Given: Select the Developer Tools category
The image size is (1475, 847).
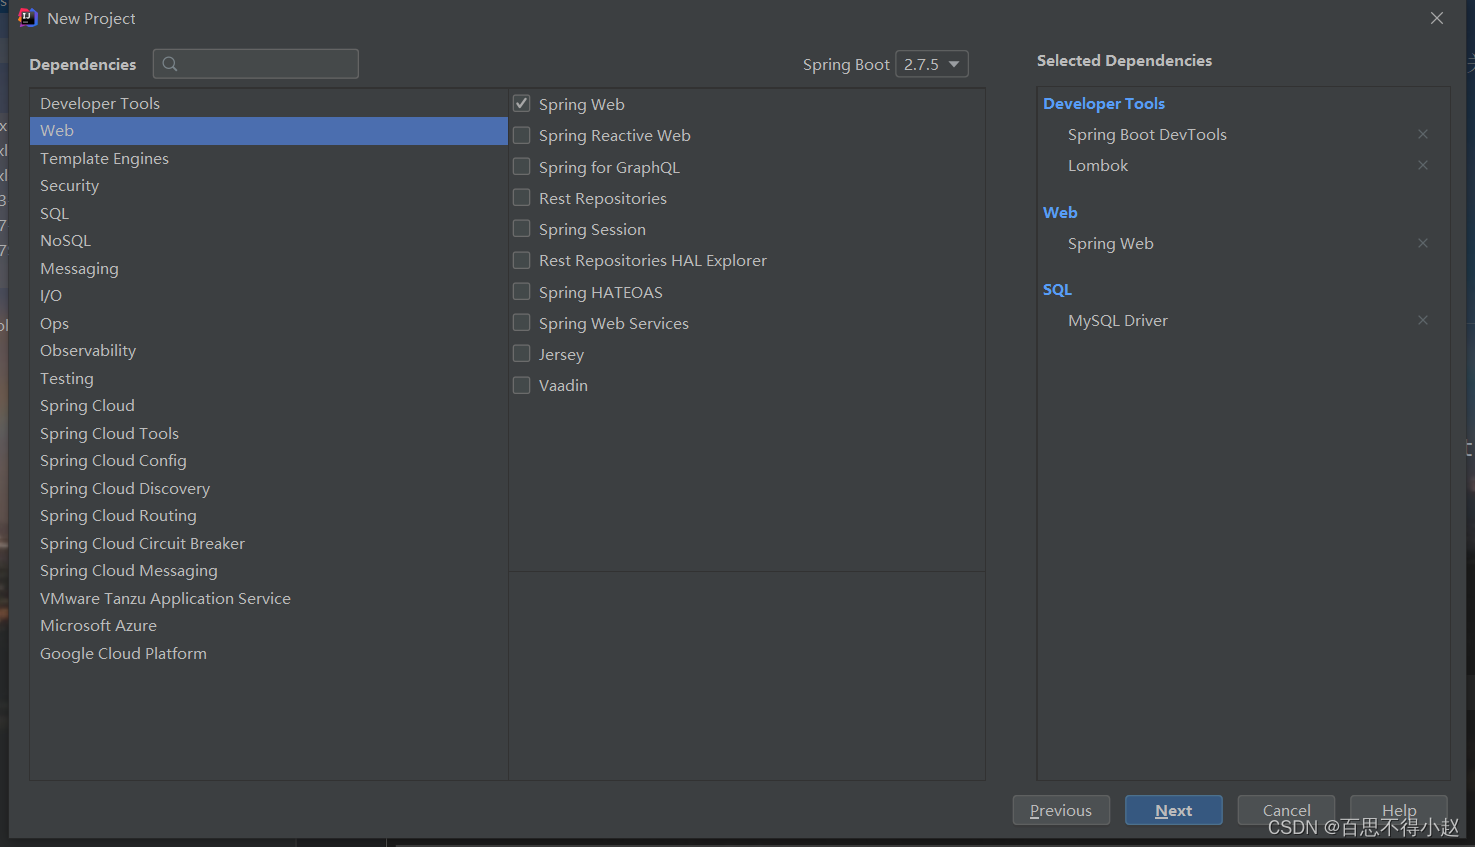Looking at the screenshot, I should point(269,103).
